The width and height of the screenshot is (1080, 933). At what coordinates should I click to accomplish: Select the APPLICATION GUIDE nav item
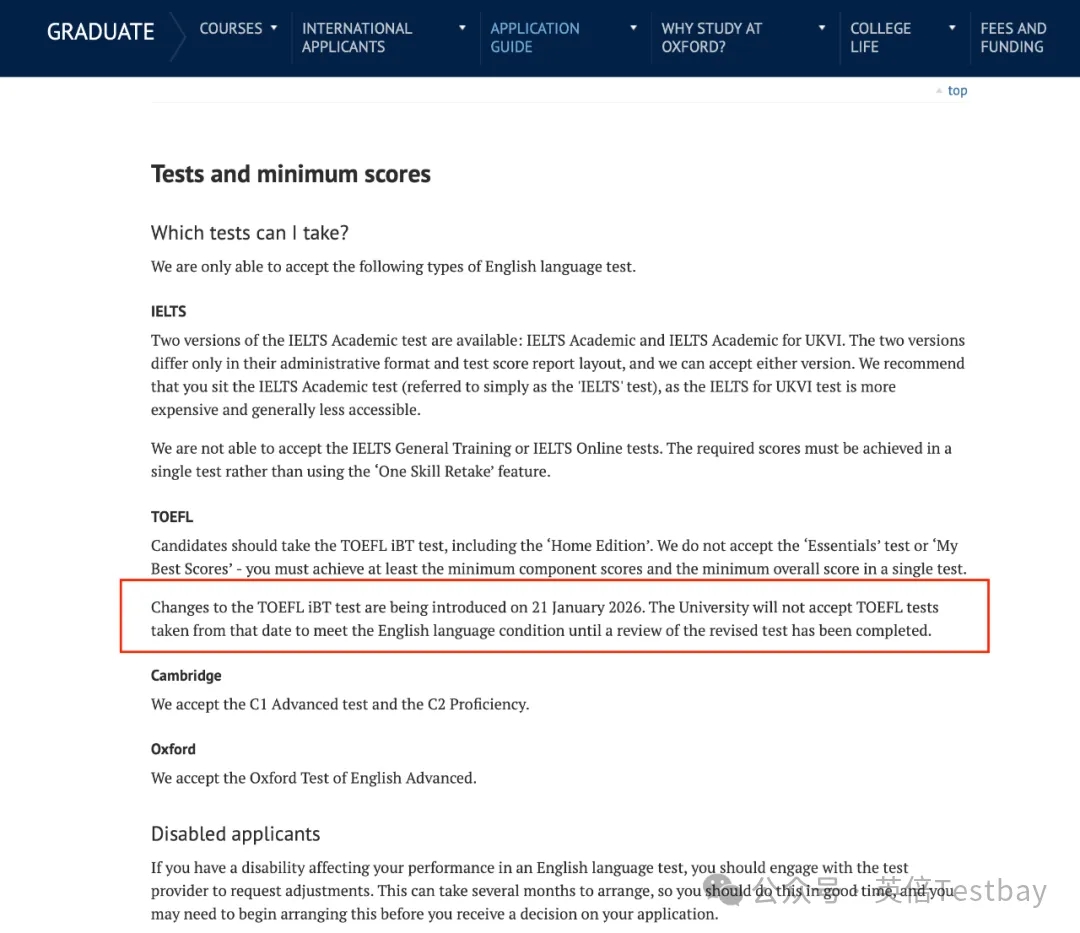pyautogui.click(x=534, y=37)
